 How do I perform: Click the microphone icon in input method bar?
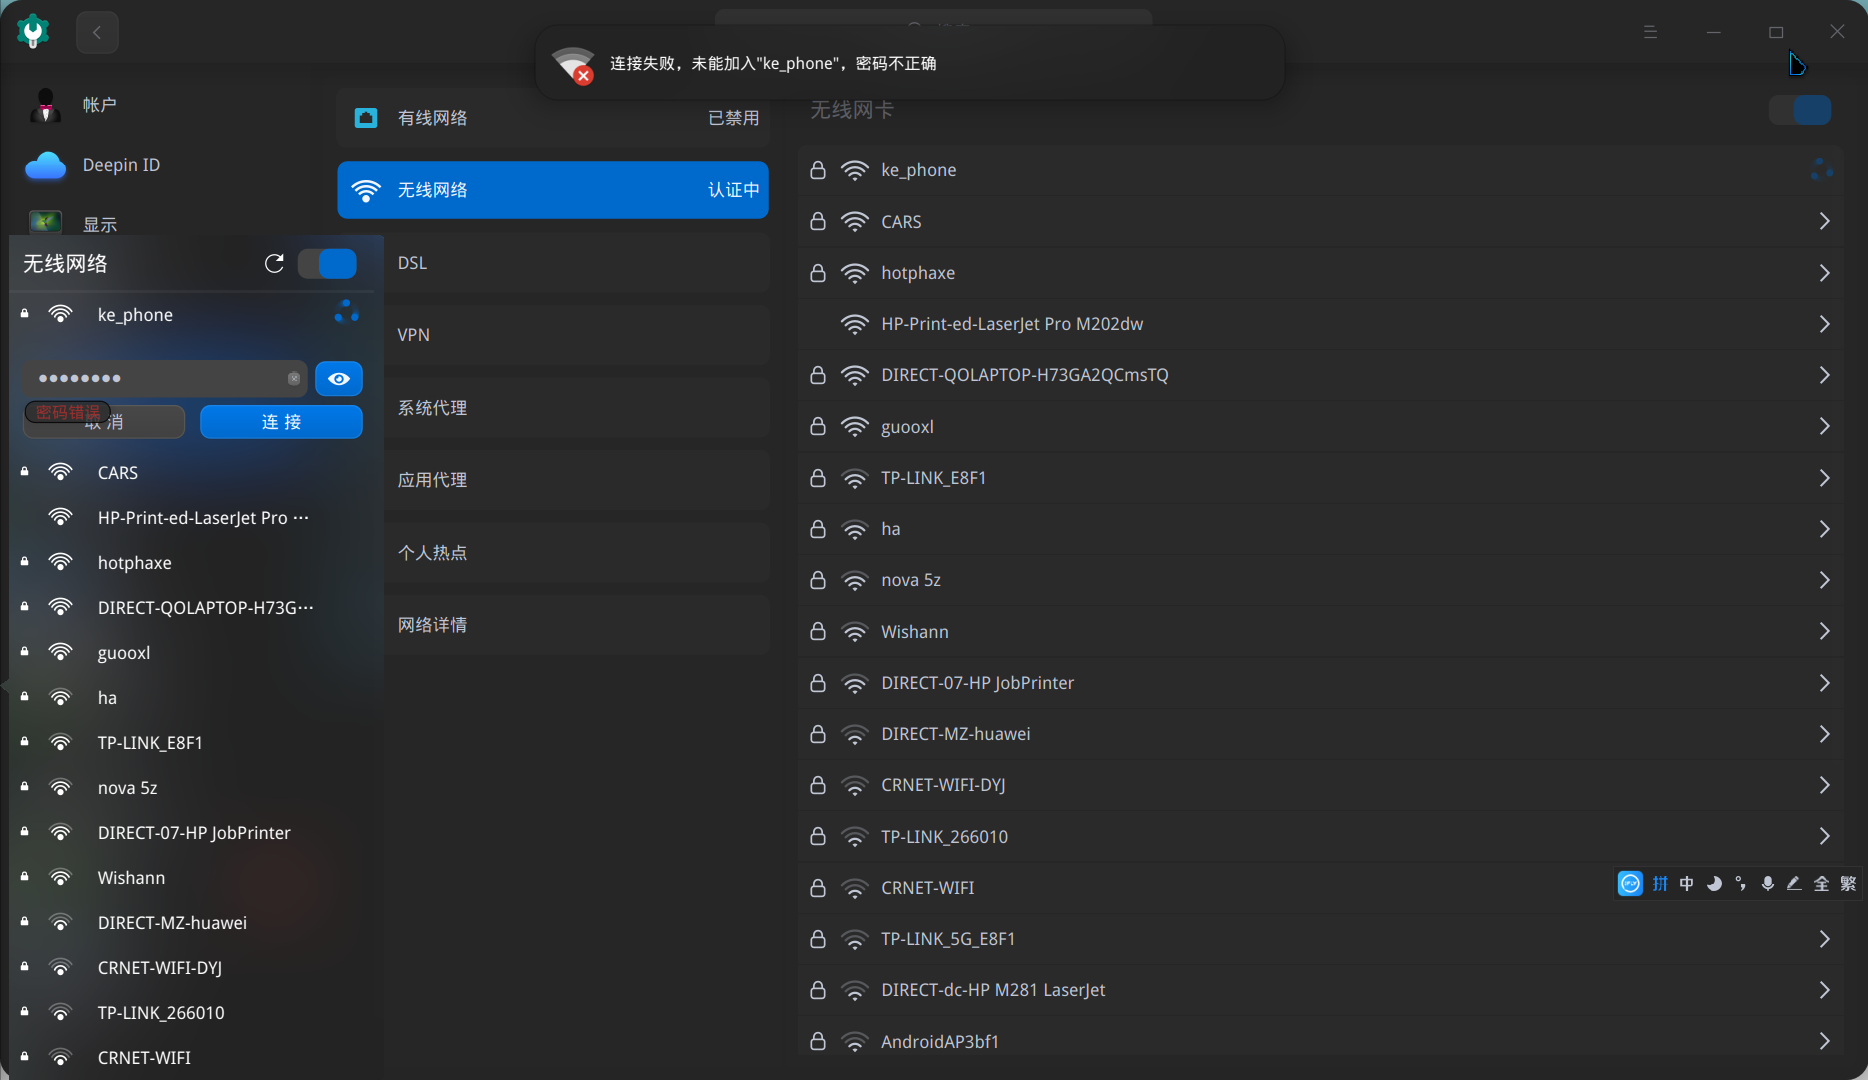coord(1767,883)
